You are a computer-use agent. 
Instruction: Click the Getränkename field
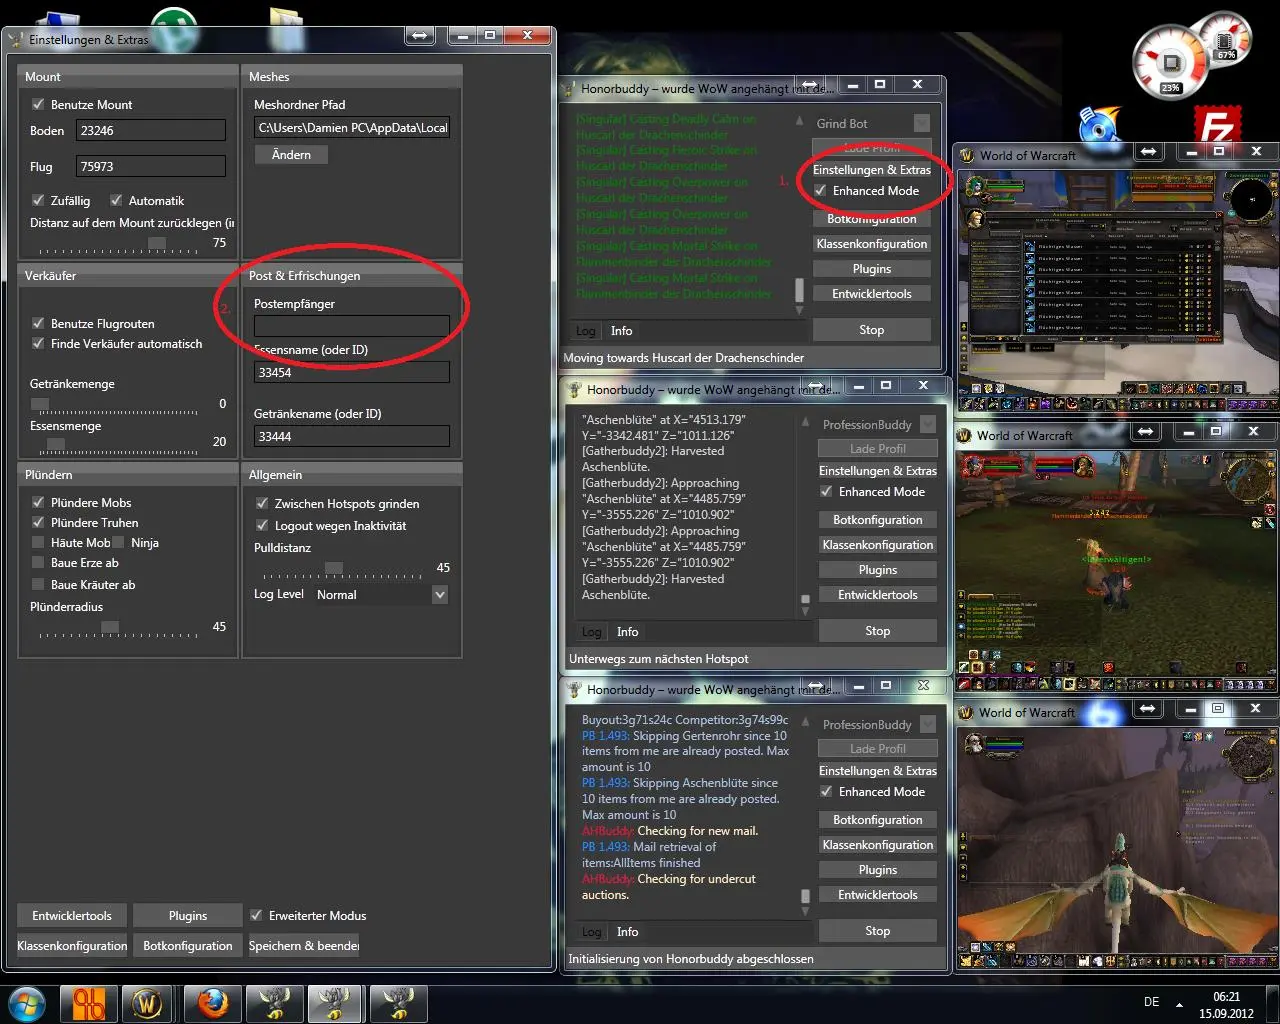352,436
